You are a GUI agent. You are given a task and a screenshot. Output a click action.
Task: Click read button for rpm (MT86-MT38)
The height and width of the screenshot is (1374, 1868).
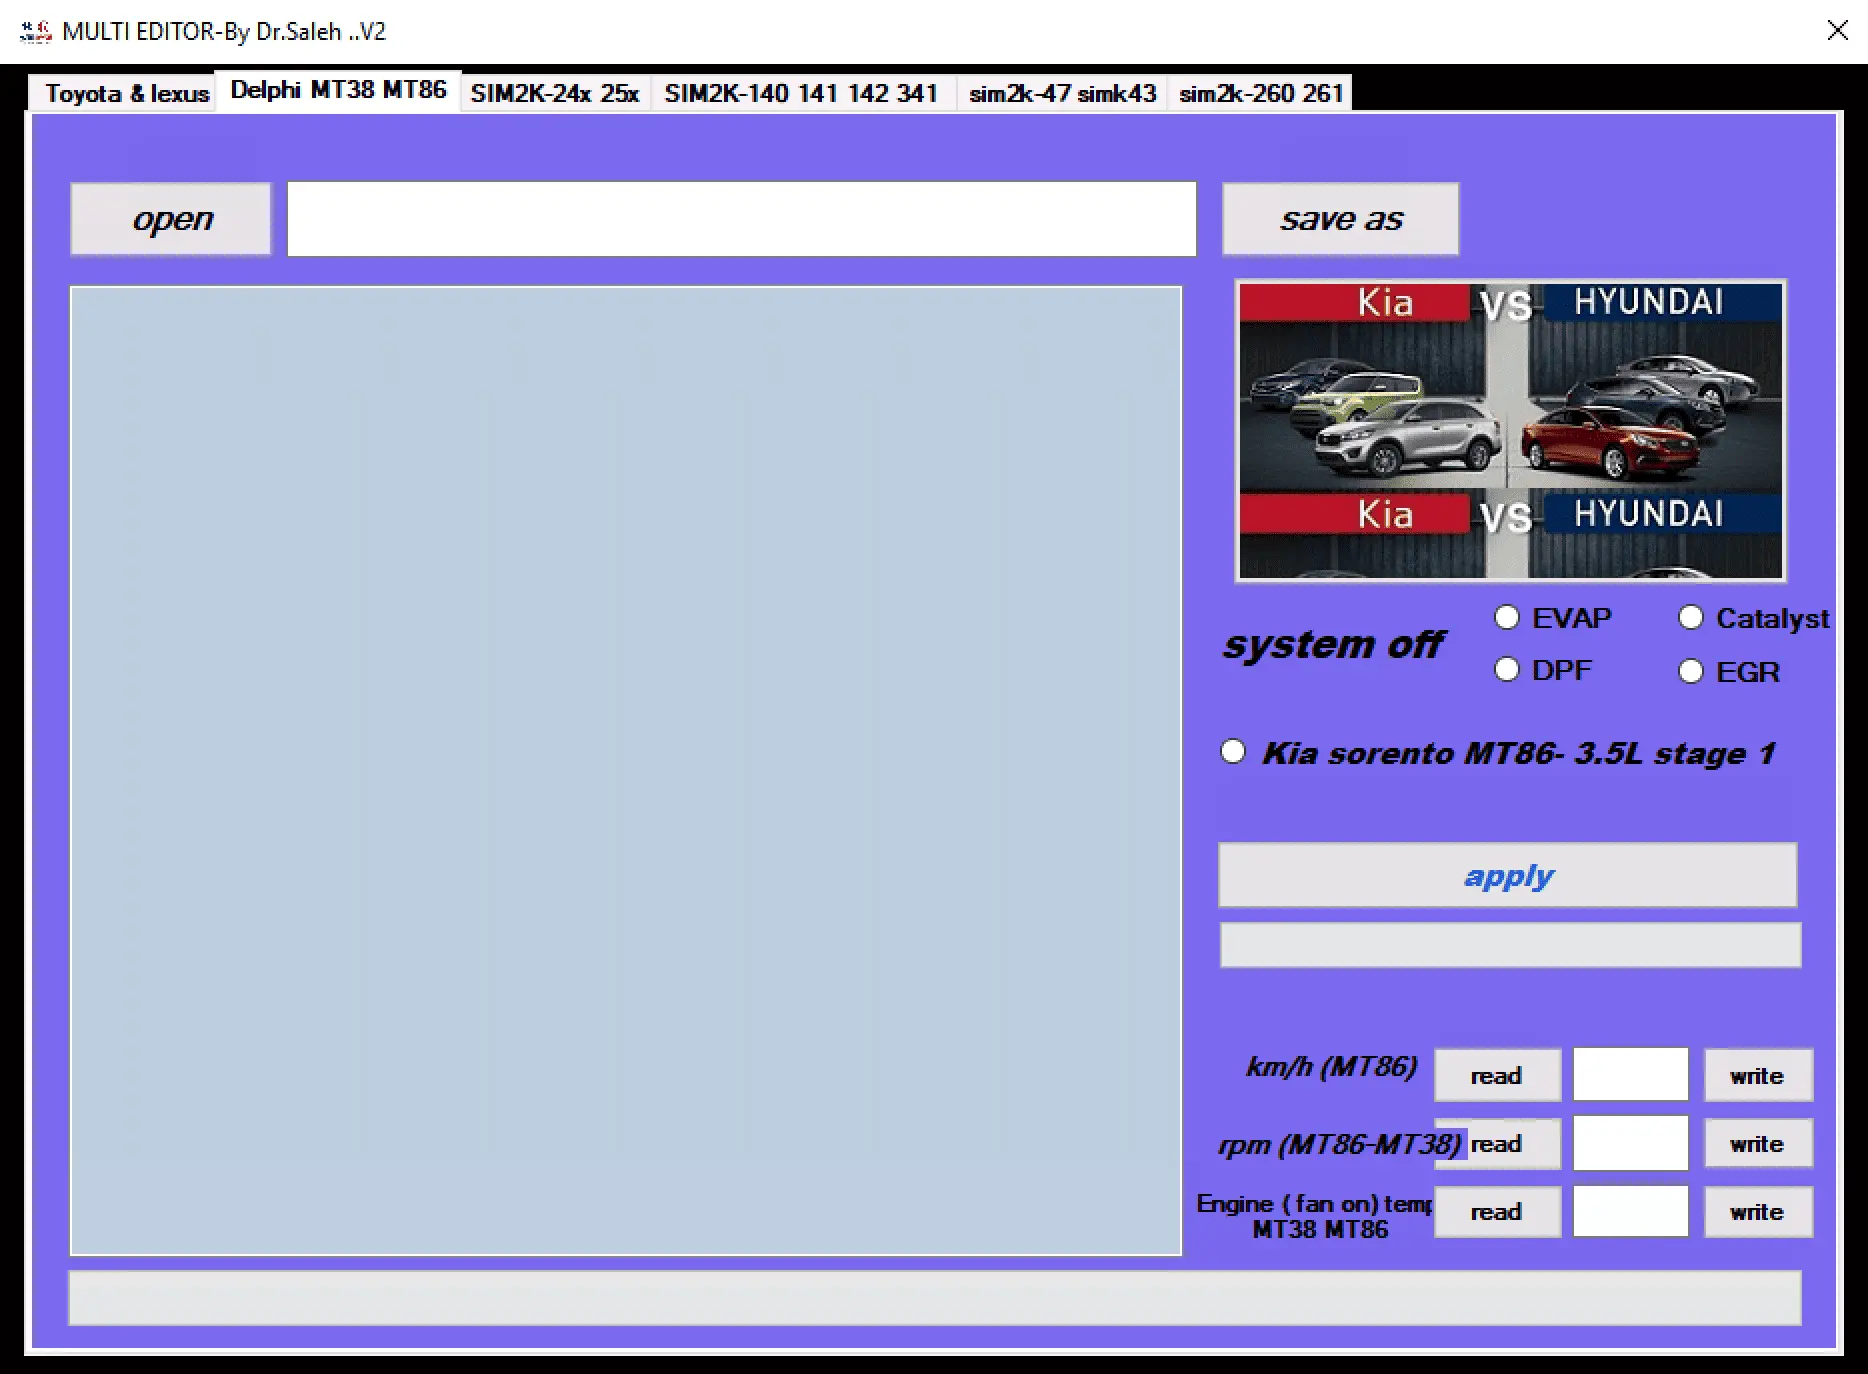1497,1143
